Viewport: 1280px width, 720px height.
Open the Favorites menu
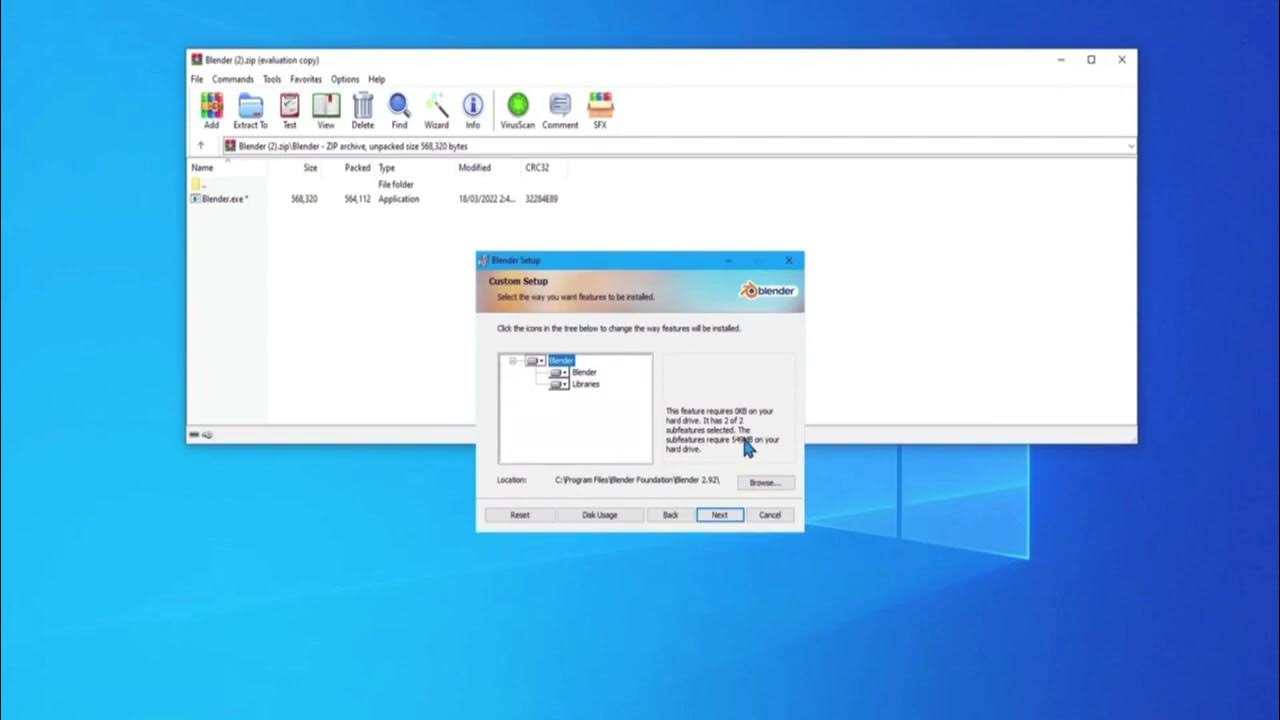point(306,79)
